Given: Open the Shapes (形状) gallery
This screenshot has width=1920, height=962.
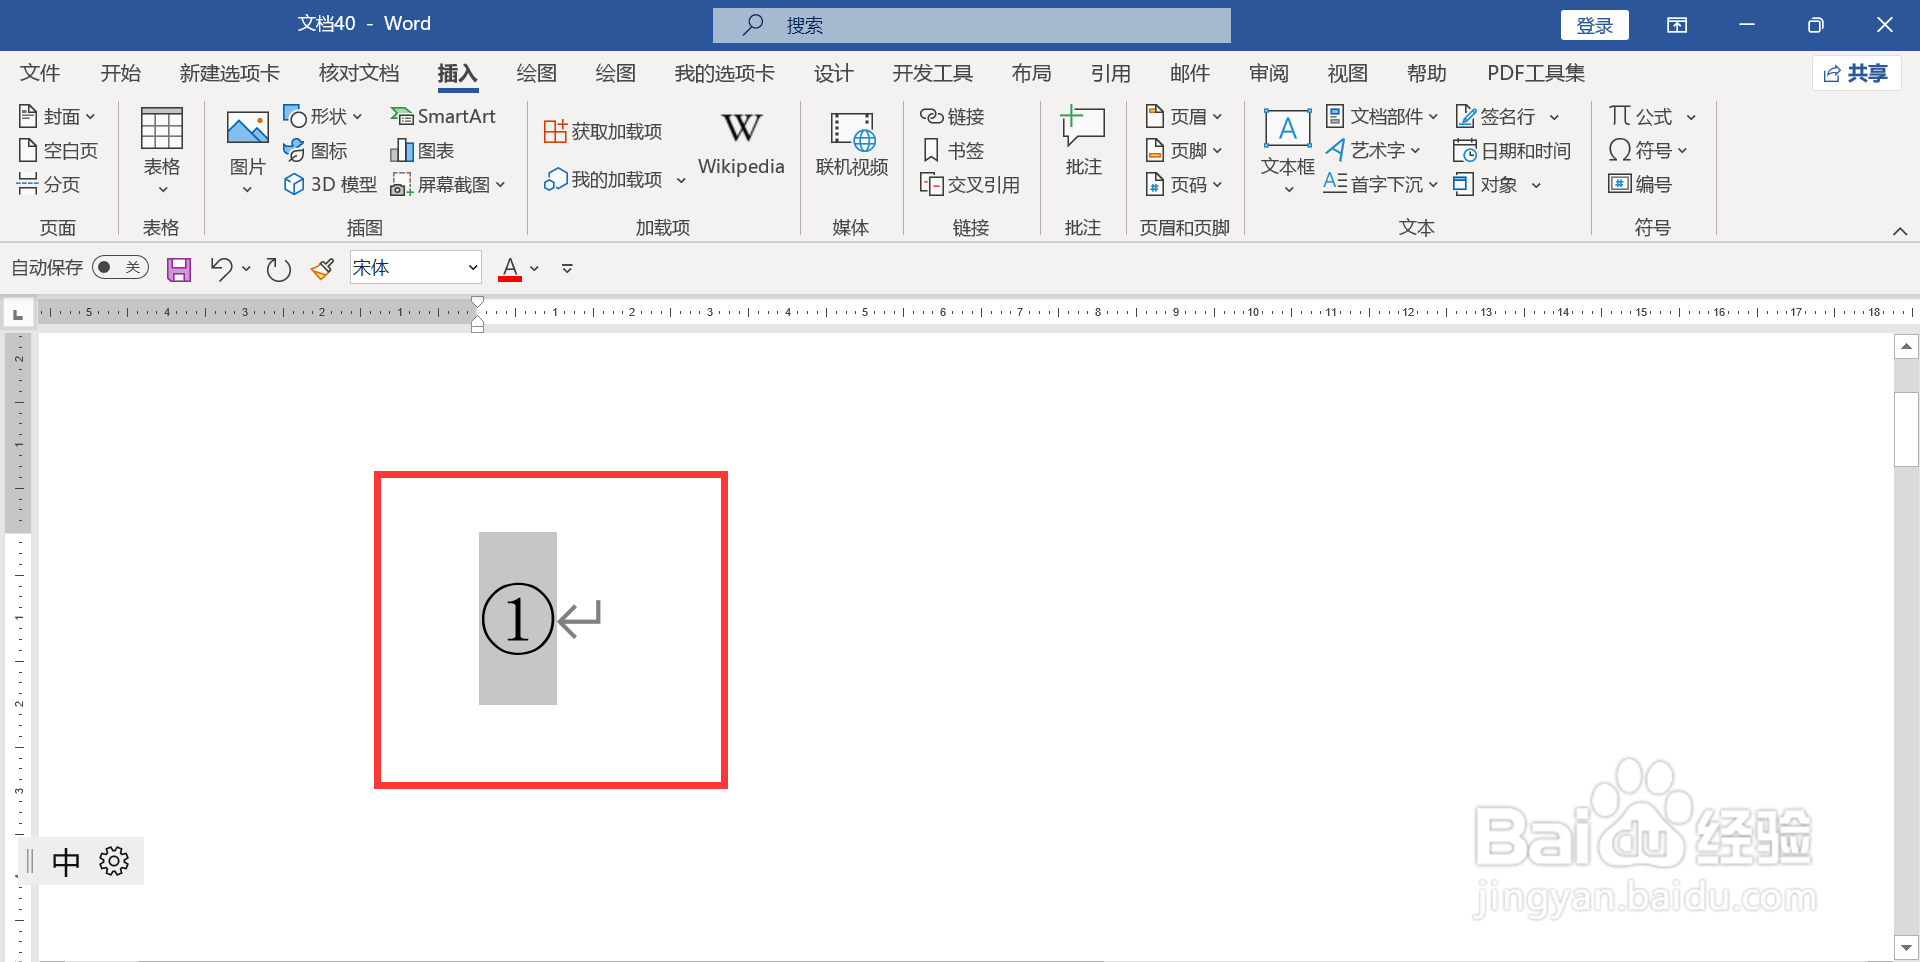Looking at the screenshot, I should pos(322,116).
